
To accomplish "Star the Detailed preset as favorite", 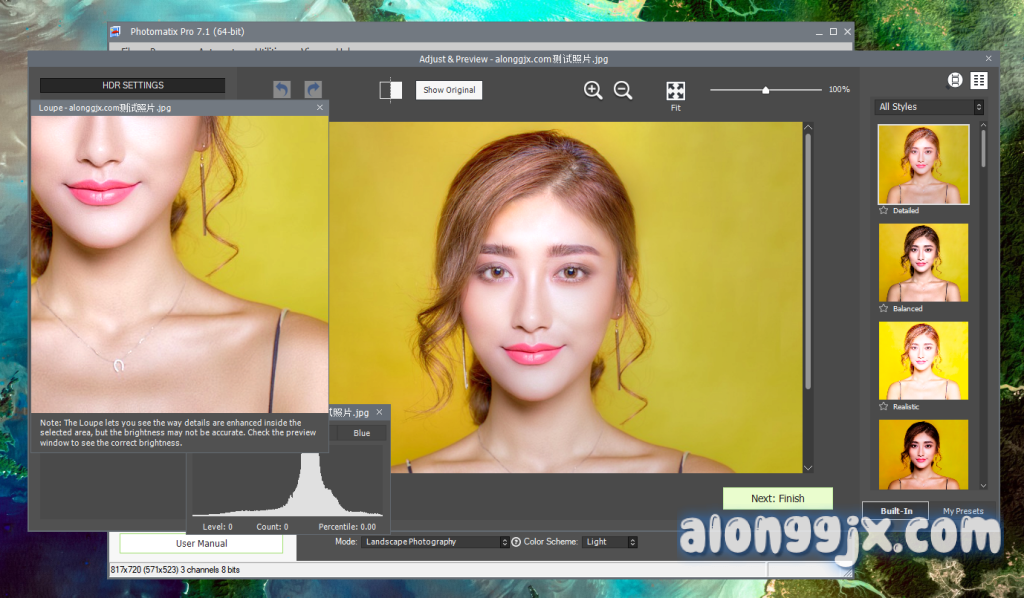I will click(x=884, y=211).
